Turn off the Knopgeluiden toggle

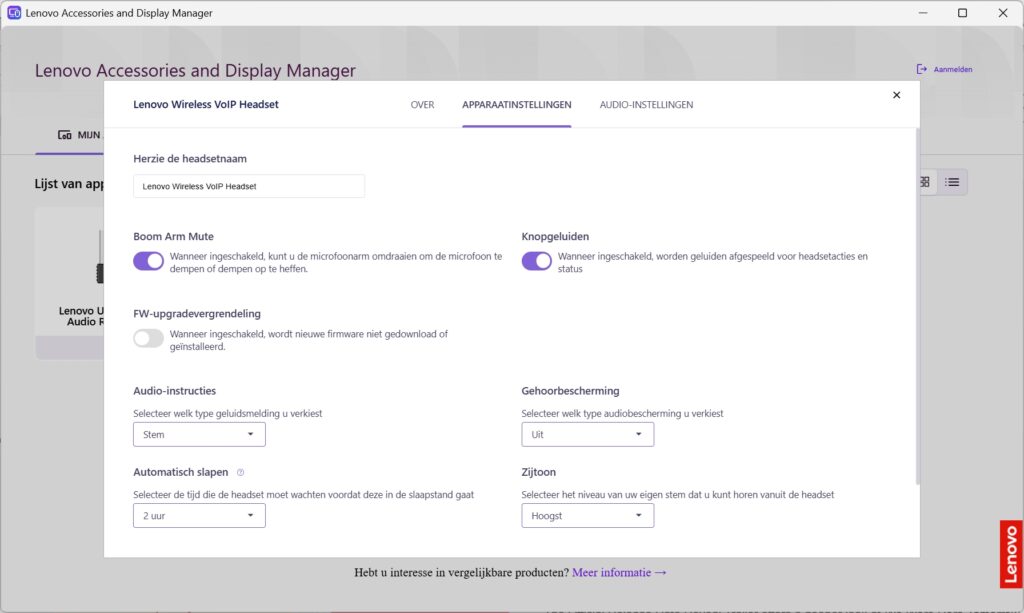(x=536, y=261)
